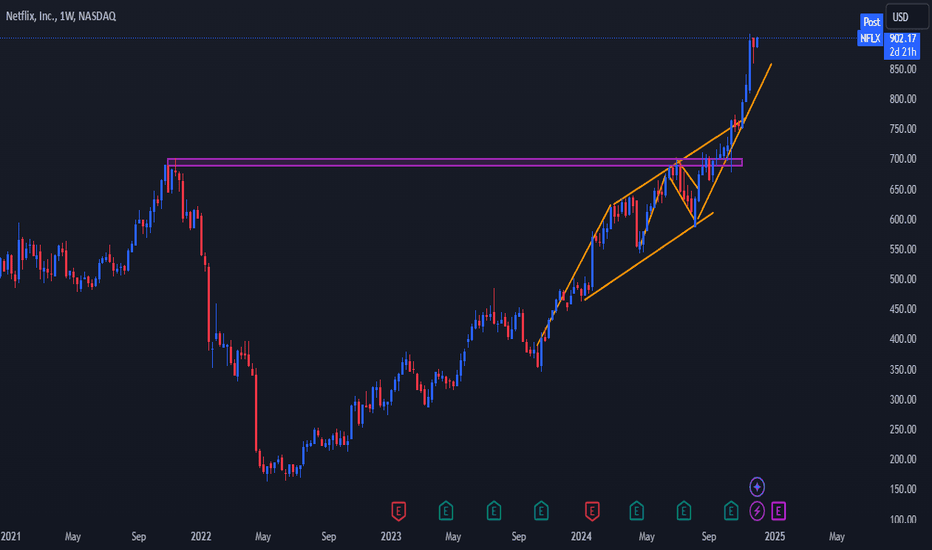The width and height of the screenshot is (932, 550).
Task: Click the 700.00 price axis label
Action: (x=902, y=159)
